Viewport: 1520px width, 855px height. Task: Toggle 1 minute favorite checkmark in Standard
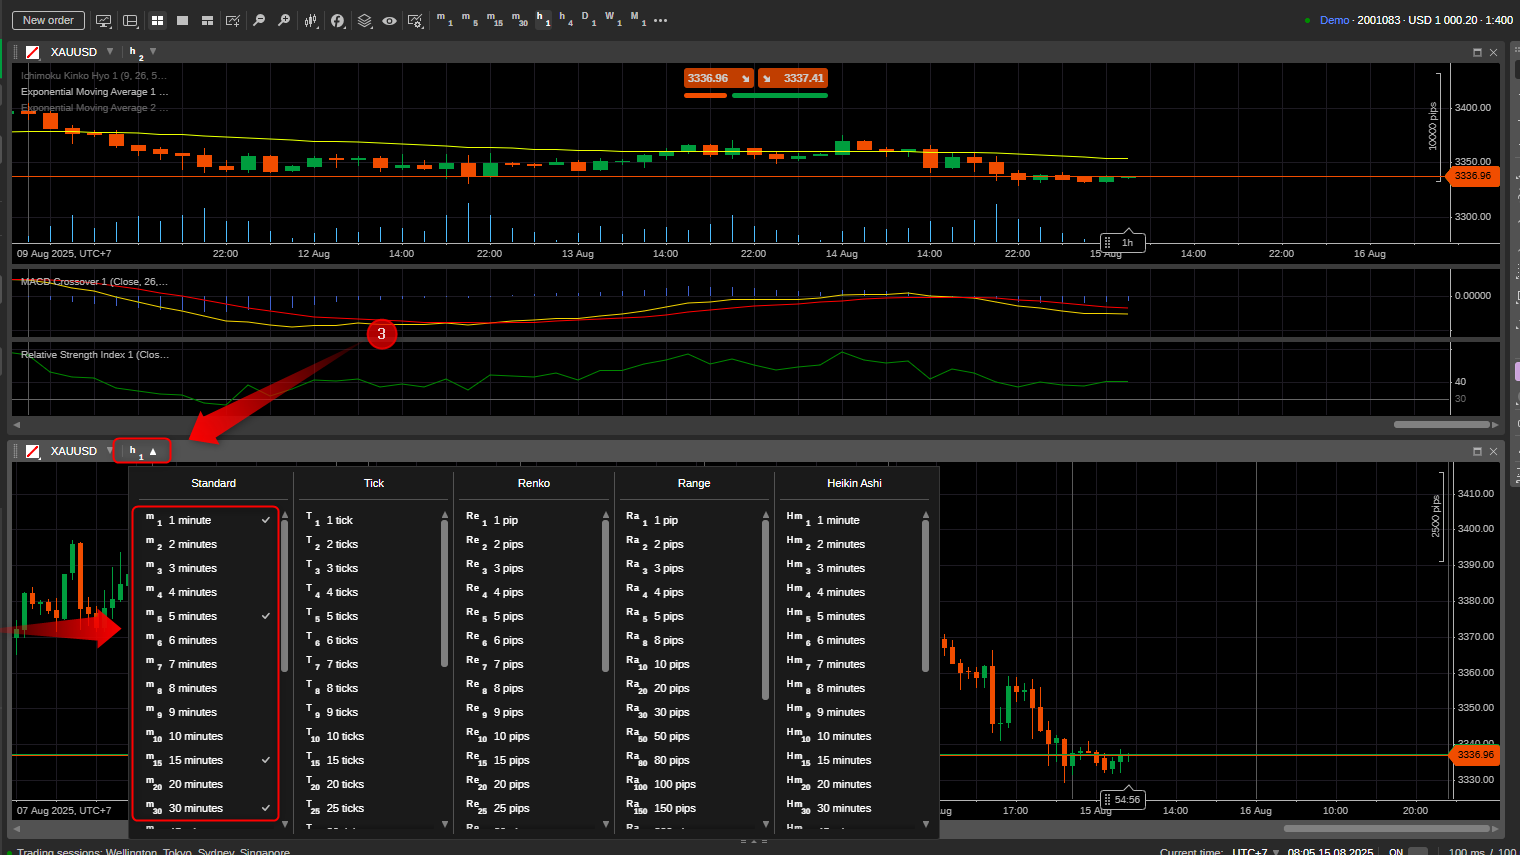pos(266,520)
